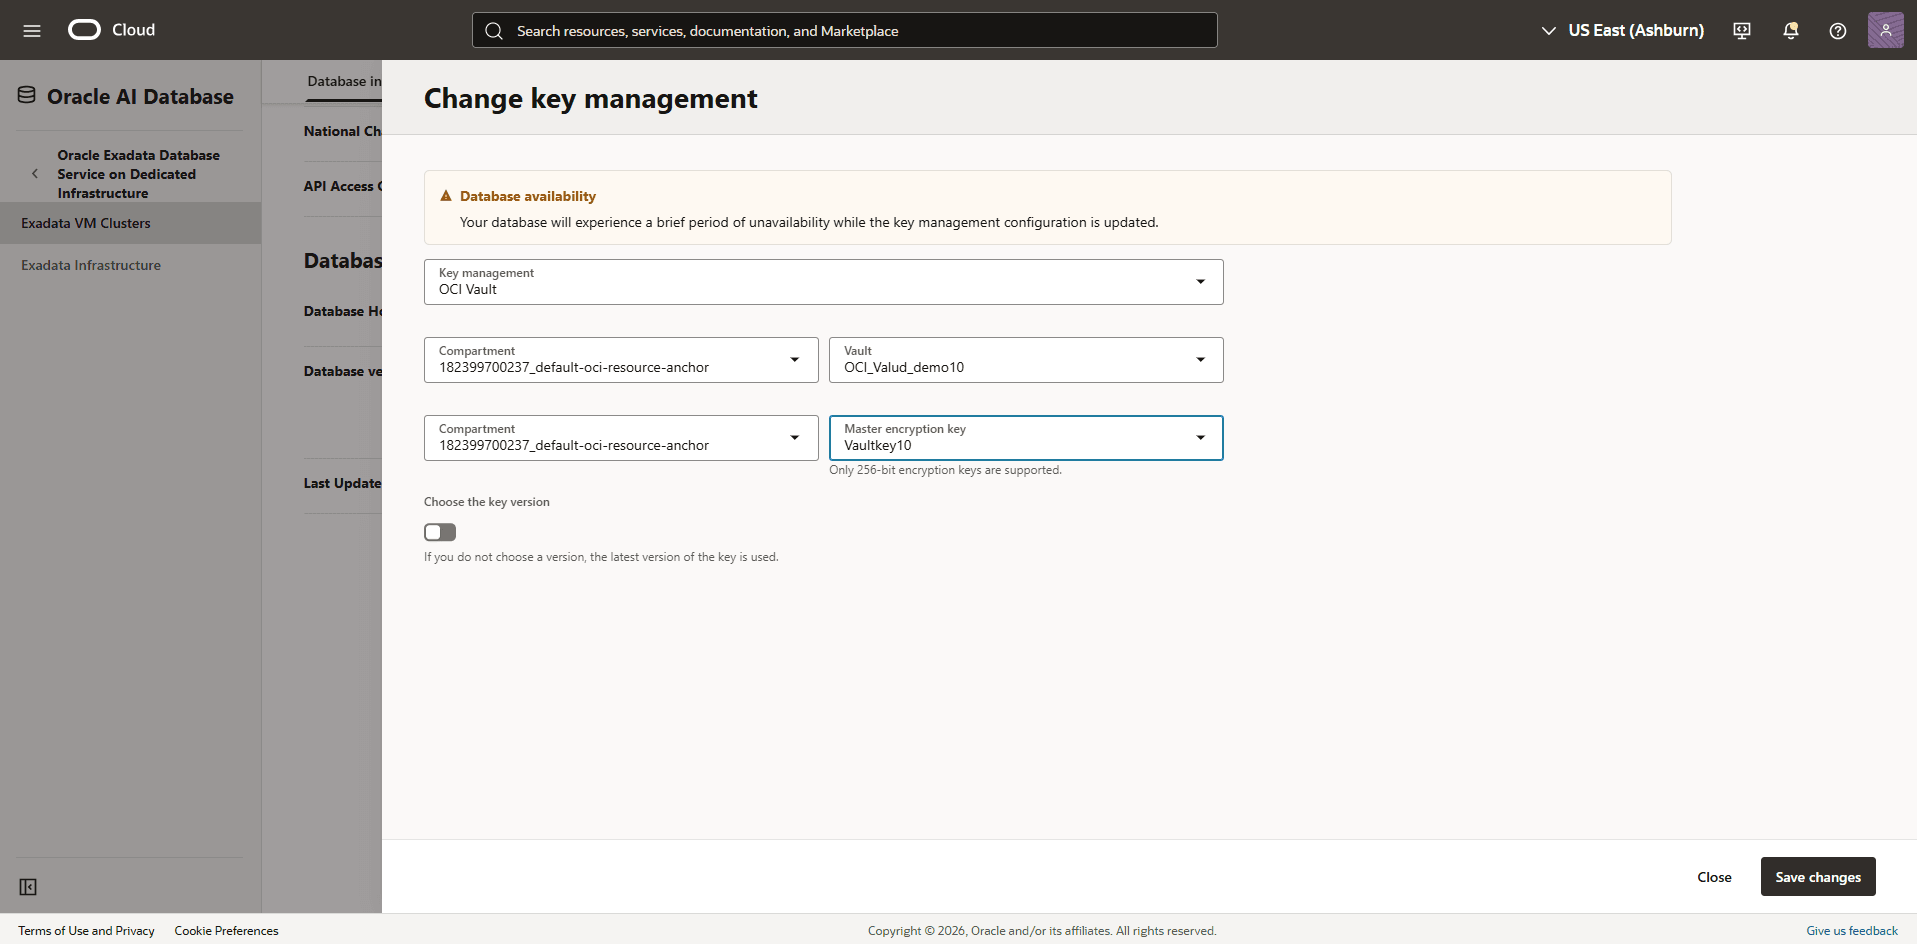Click the latest version hint text

pyautogui.click(x=601, y=557)
